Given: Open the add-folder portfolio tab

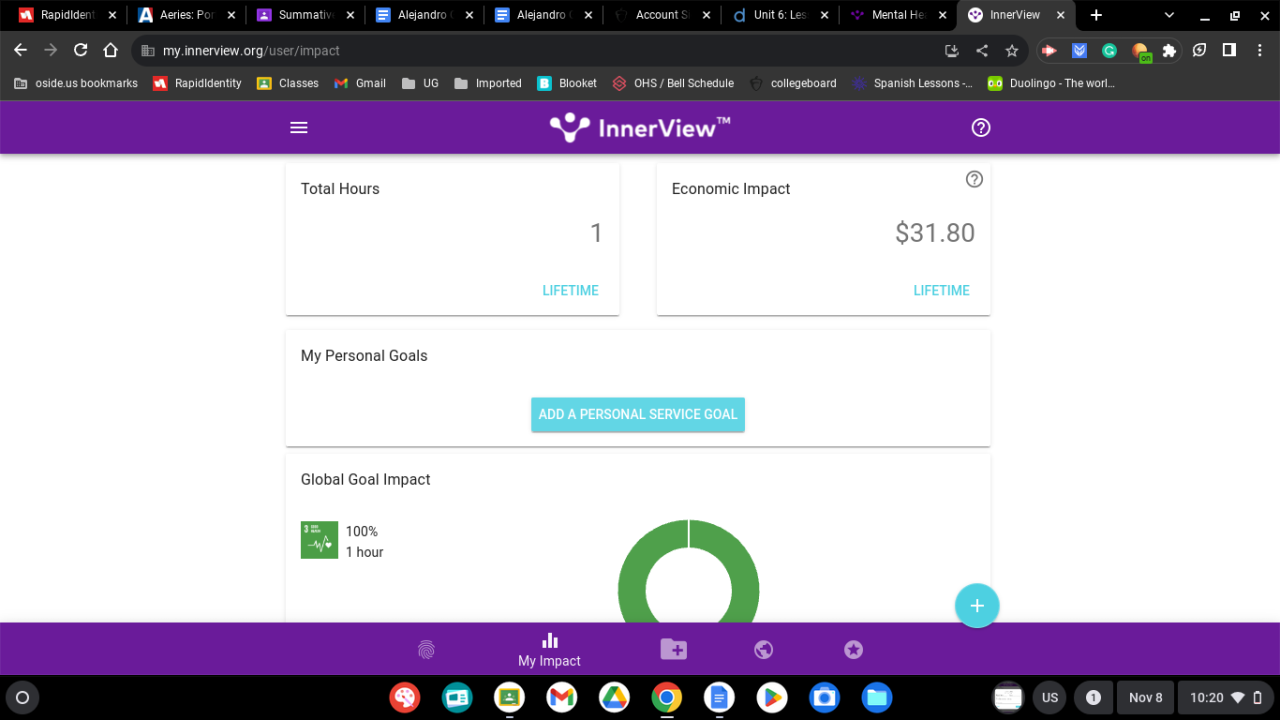Looking at the screenshot, I should 673,650.
